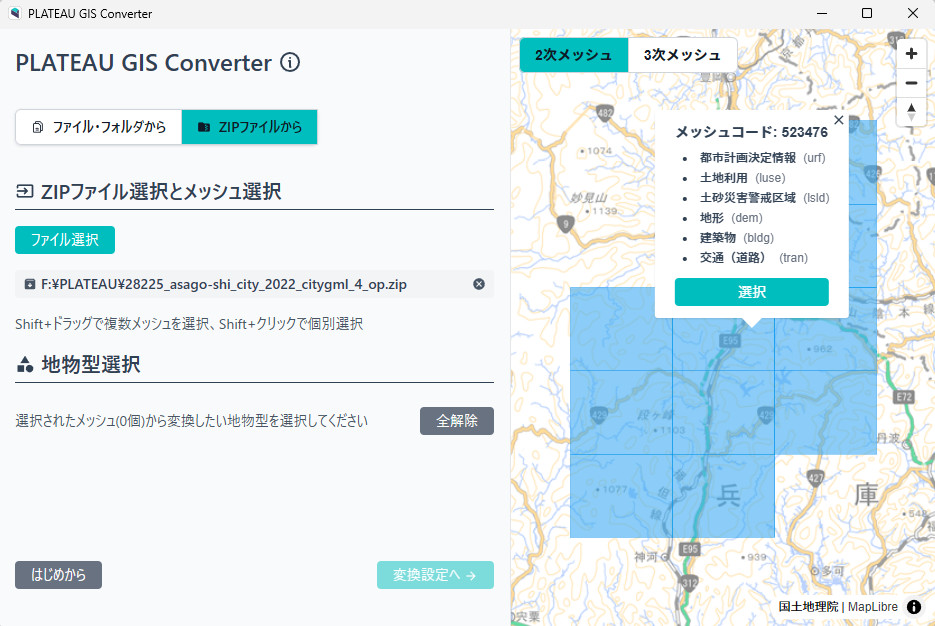The width and height of the screenshot is (935, 626).
Task: Proceed with 変換設定へ button
Action: 435,575
